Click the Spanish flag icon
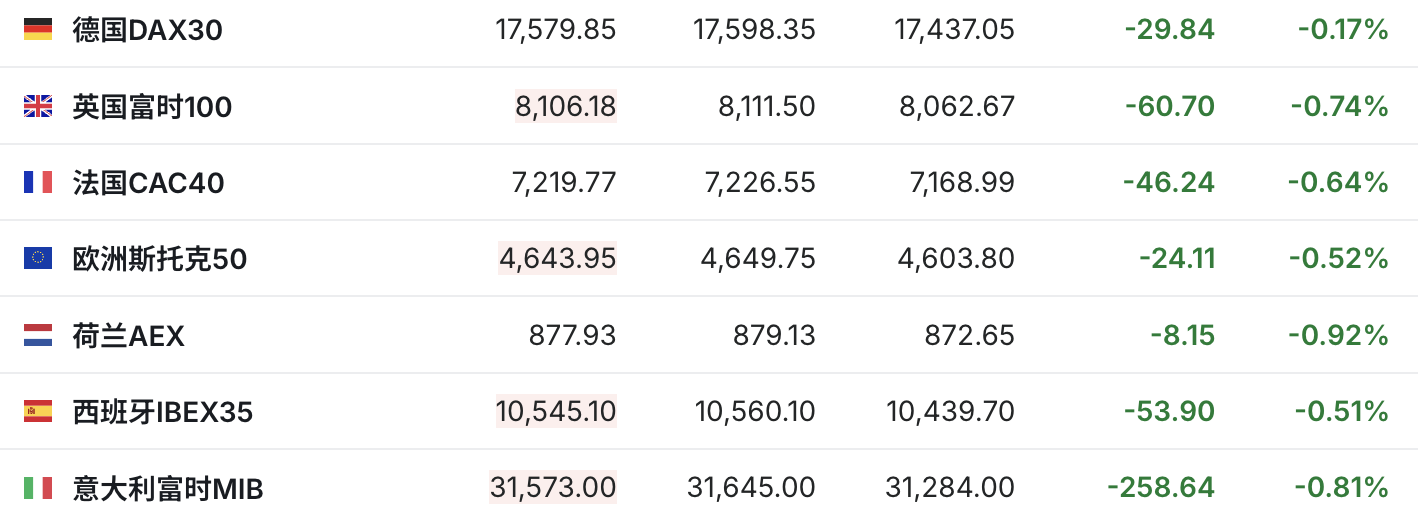This screenshot has height=510, width=1418. (38, 411)
